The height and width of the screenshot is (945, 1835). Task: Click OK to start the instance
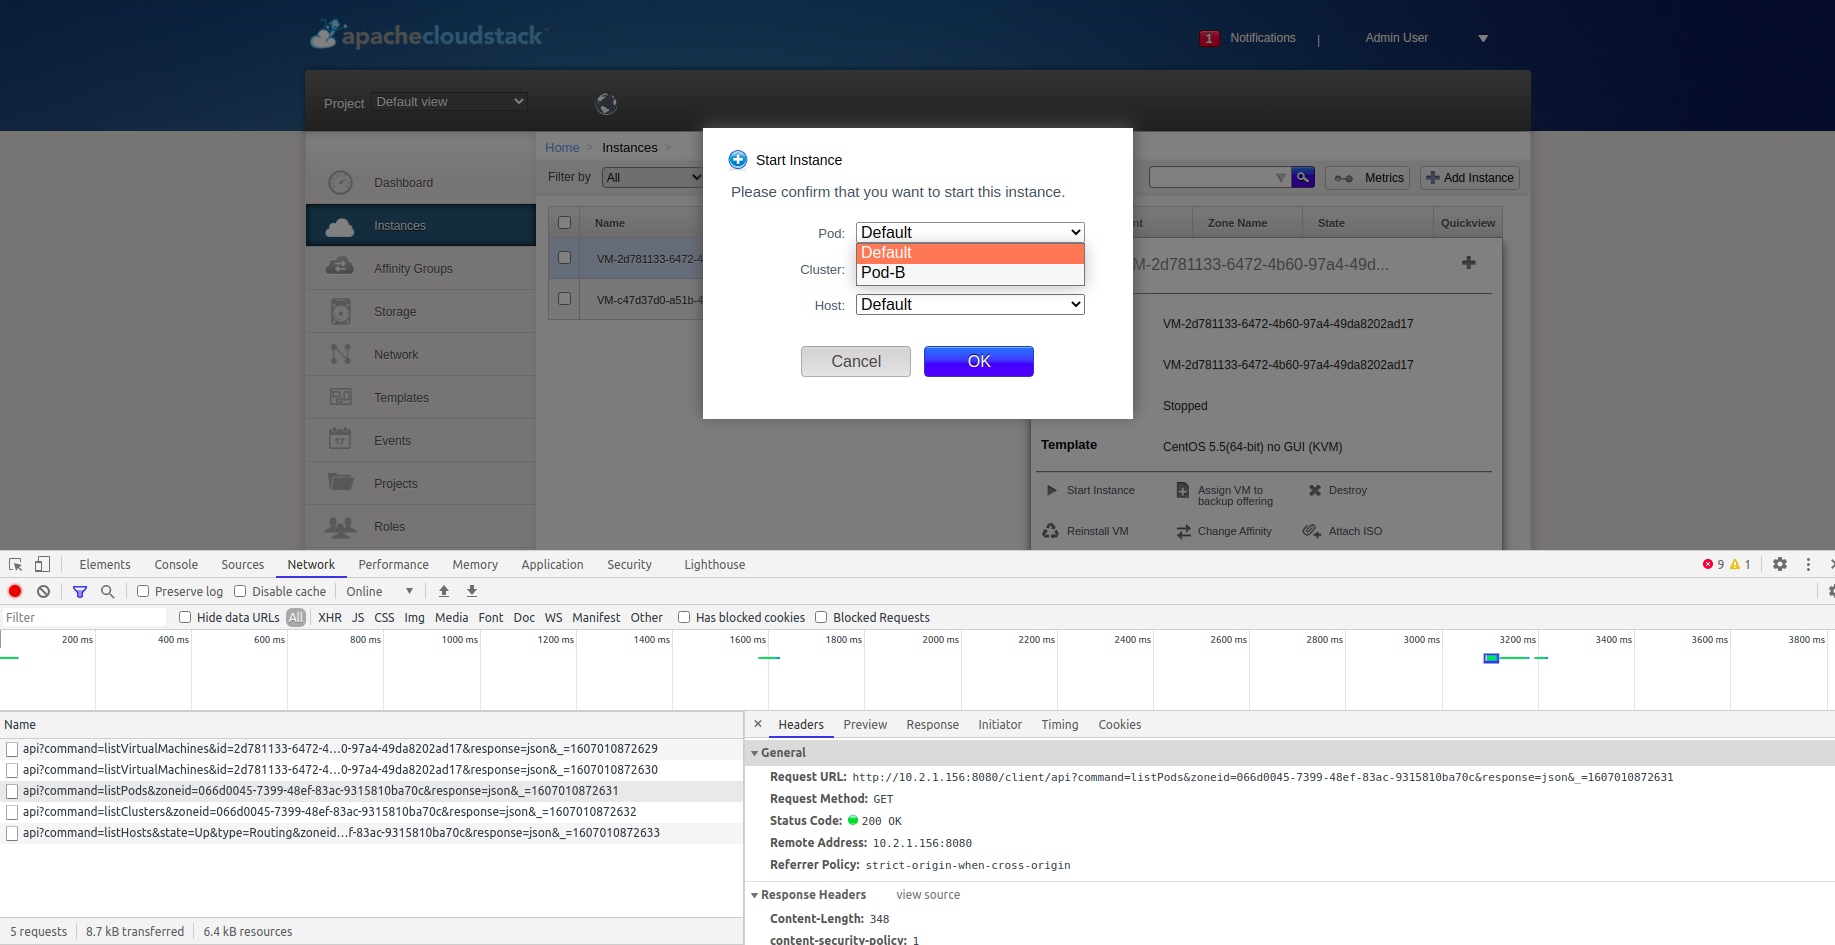tap(979, 361)
